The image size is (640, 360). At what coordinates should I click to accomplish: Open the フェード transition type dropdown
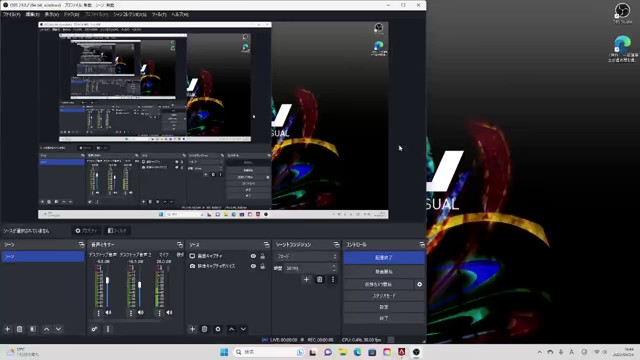click(307, 256)
